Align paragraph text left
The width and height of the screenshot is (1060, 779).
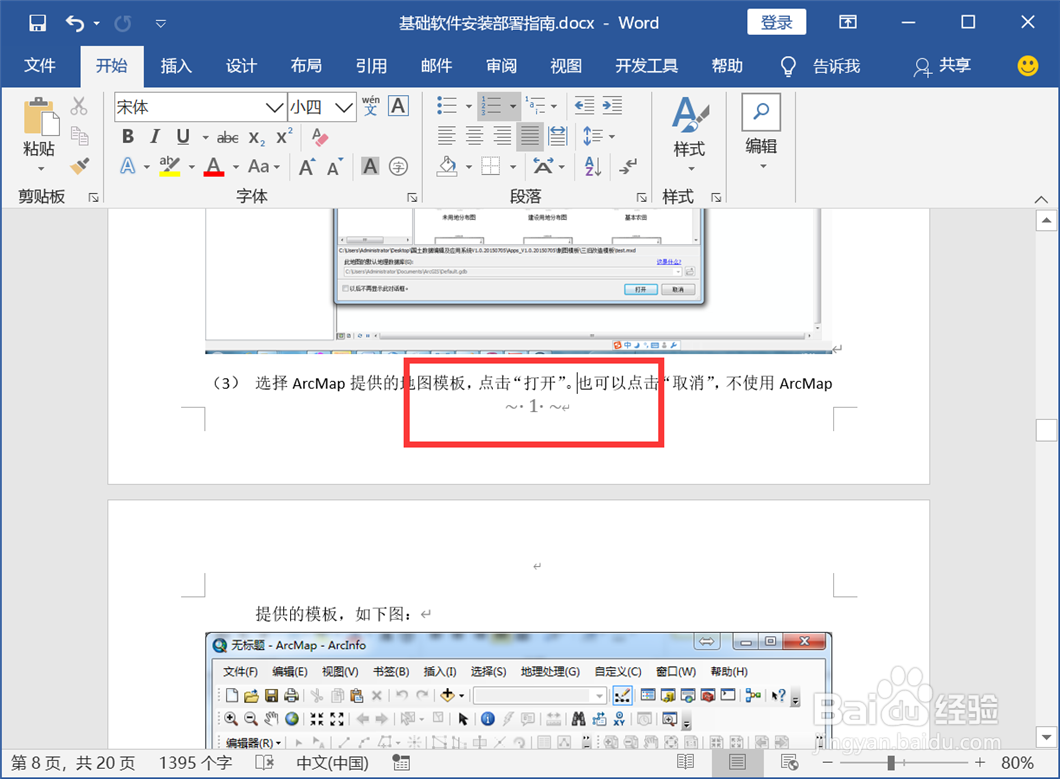click(446, 136)
